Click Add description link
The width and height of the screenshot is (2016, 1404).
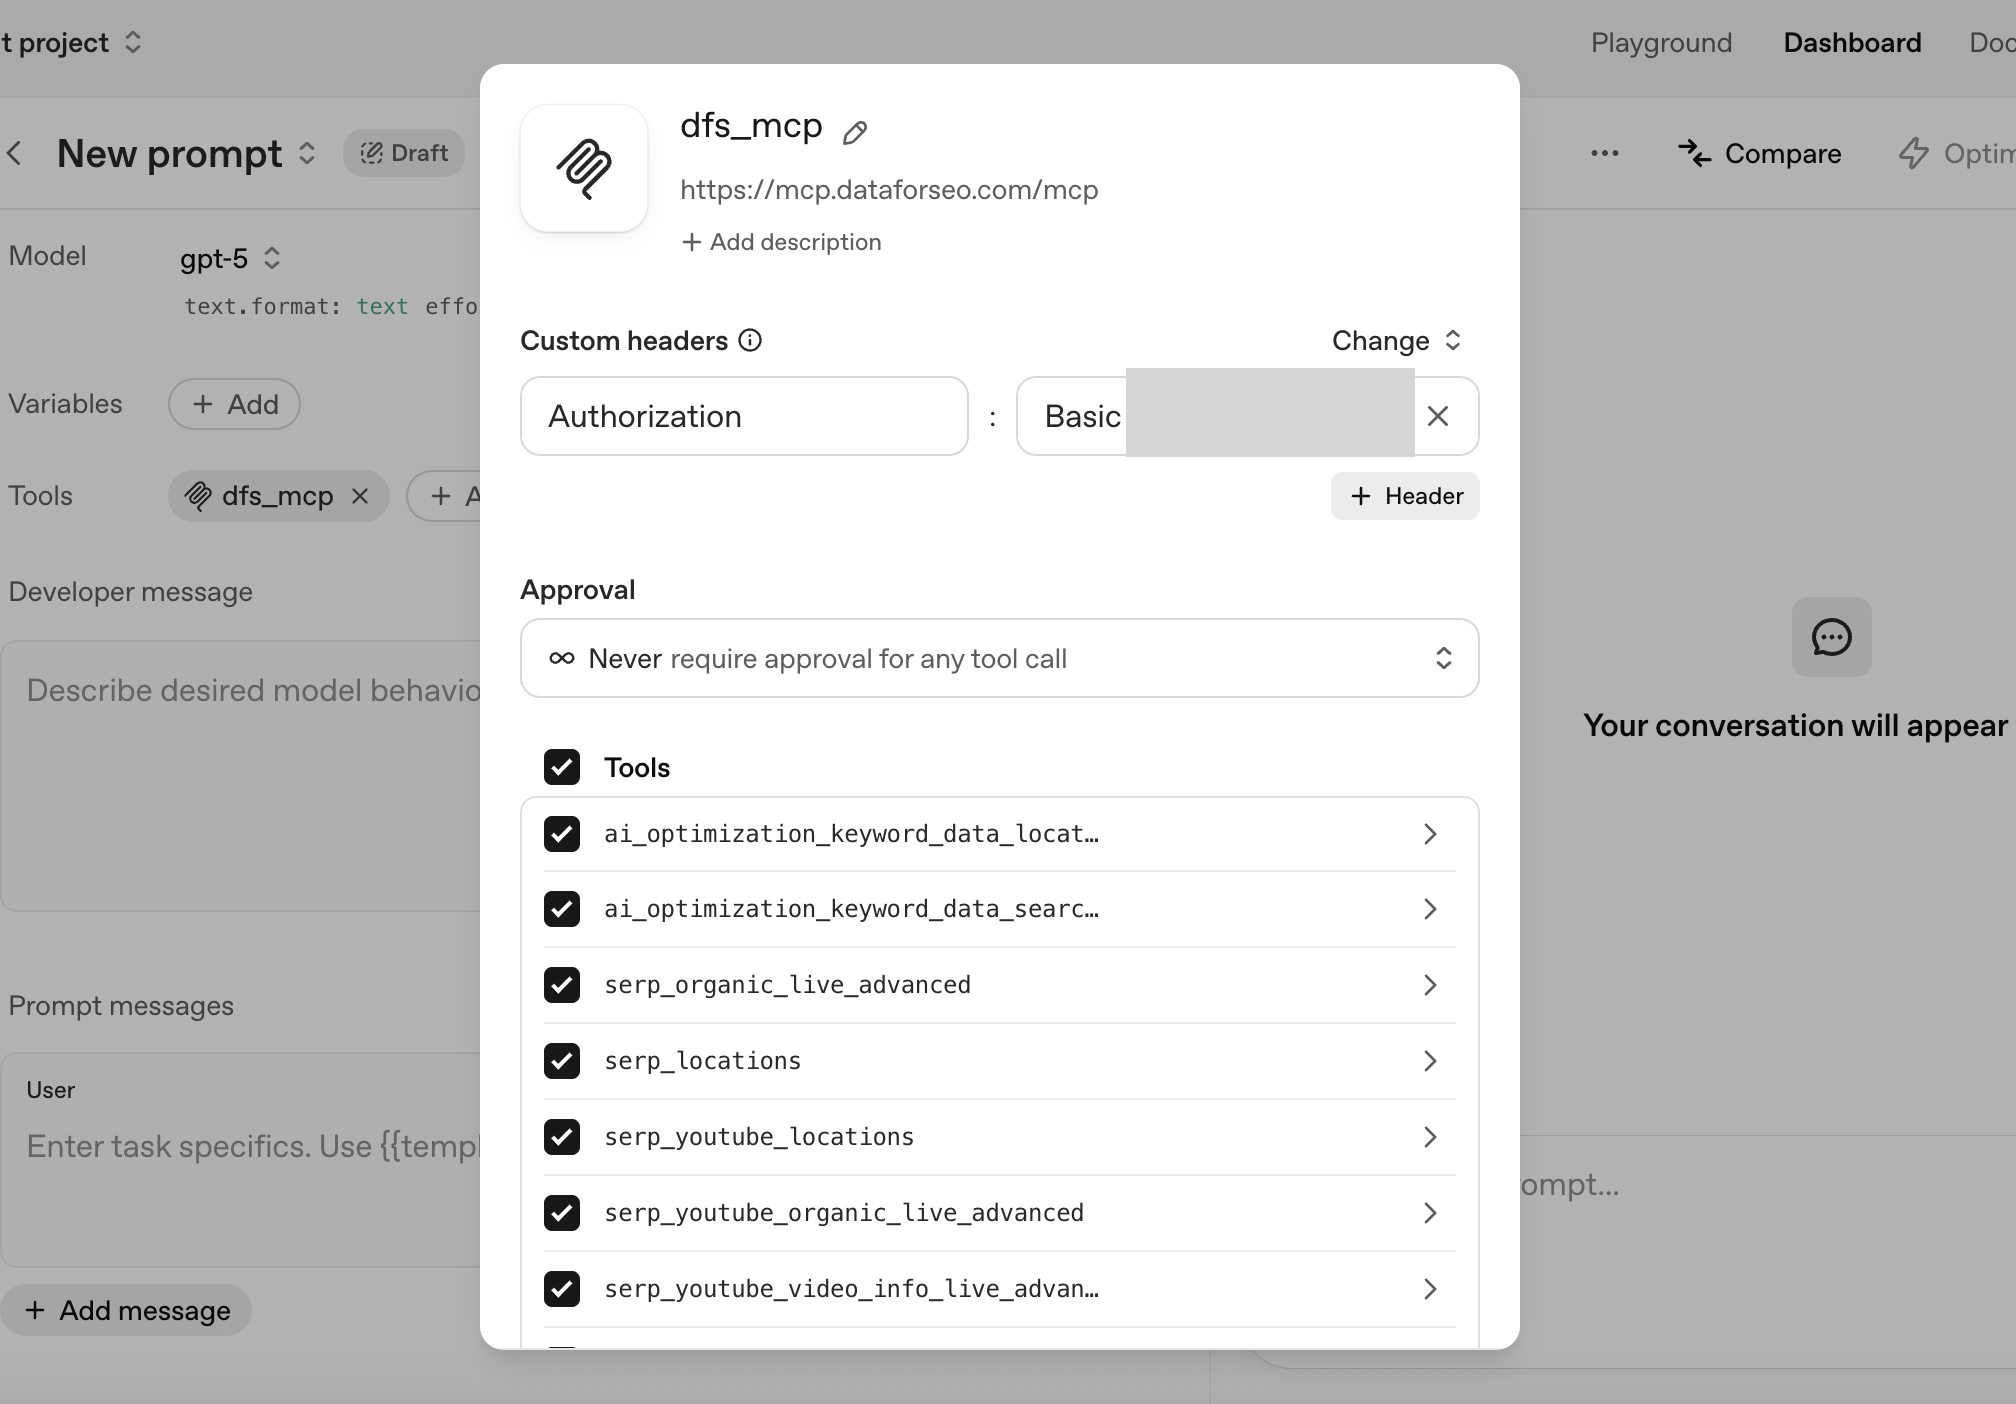(x=781, y=242)
